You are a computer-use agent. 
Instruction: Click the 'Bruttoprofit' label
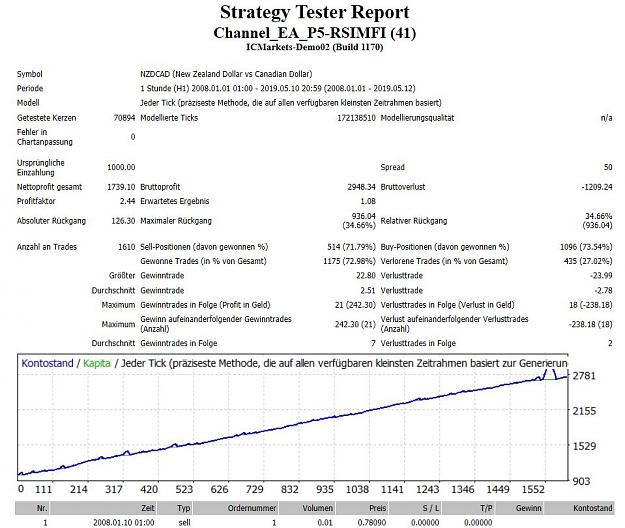point(160,187)
